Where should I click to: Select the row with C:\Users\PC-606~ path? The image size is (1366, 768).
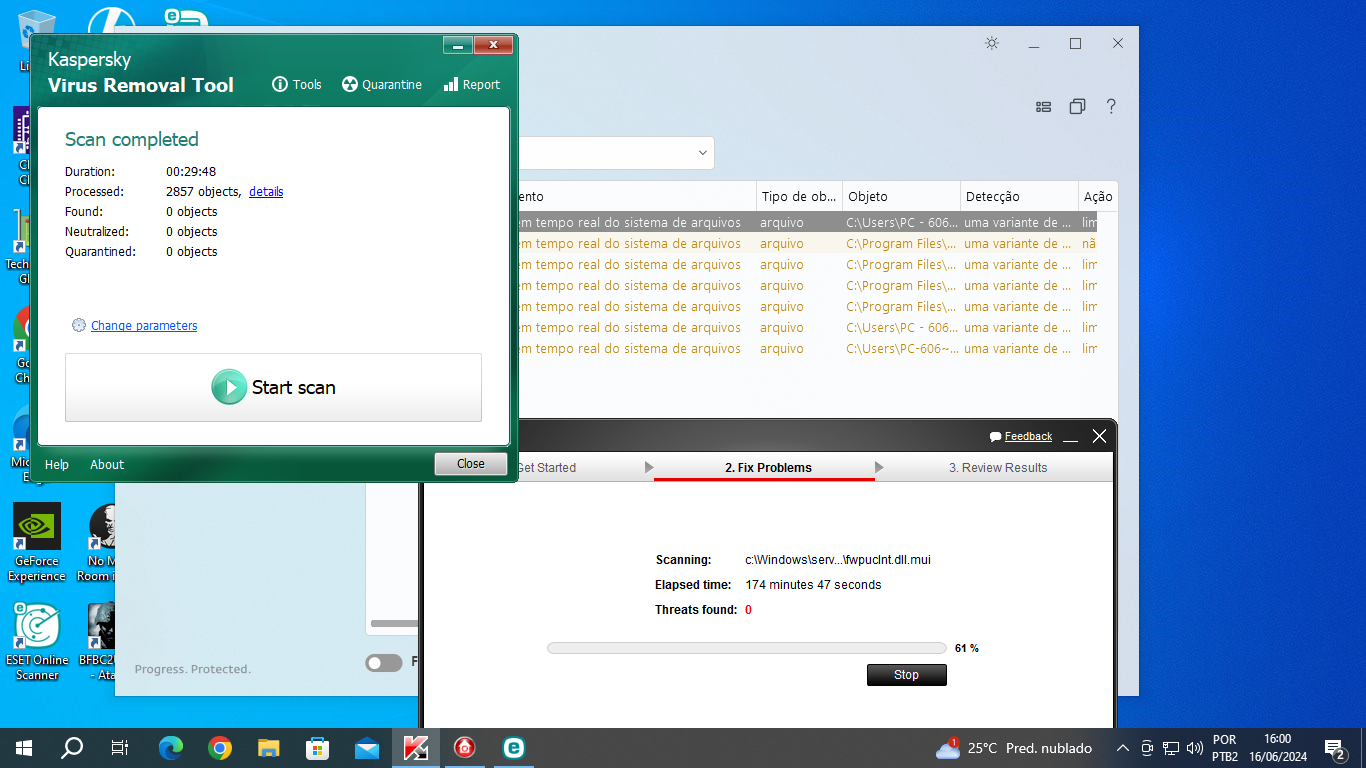(x=807, y=348)
